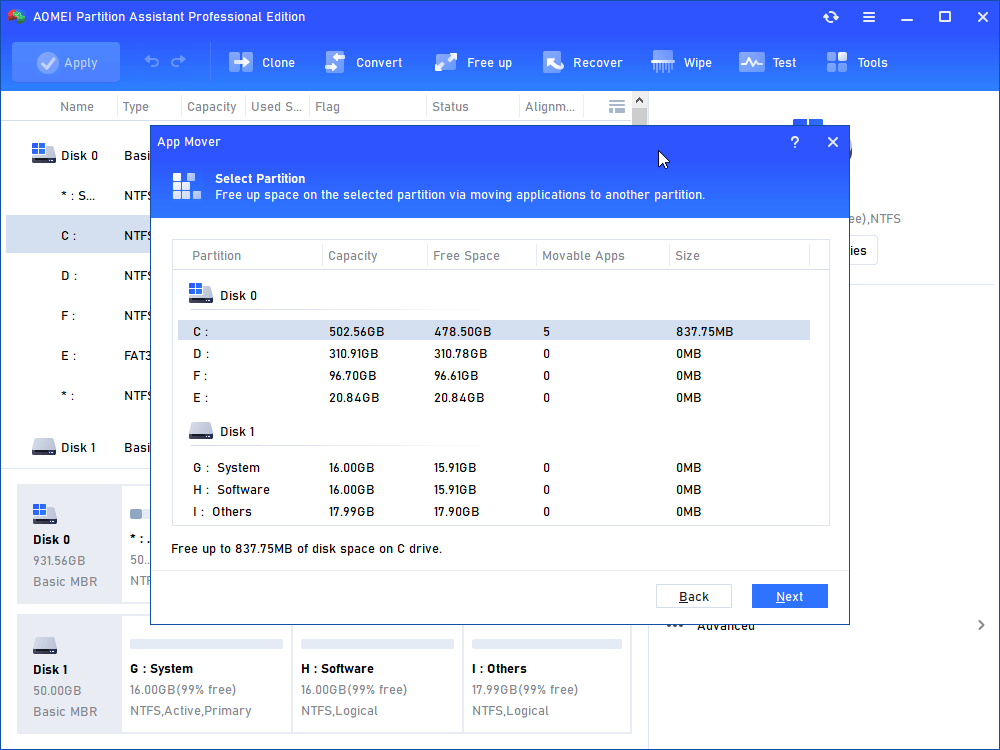Open the Wipe tool

(x=681, y=62)
